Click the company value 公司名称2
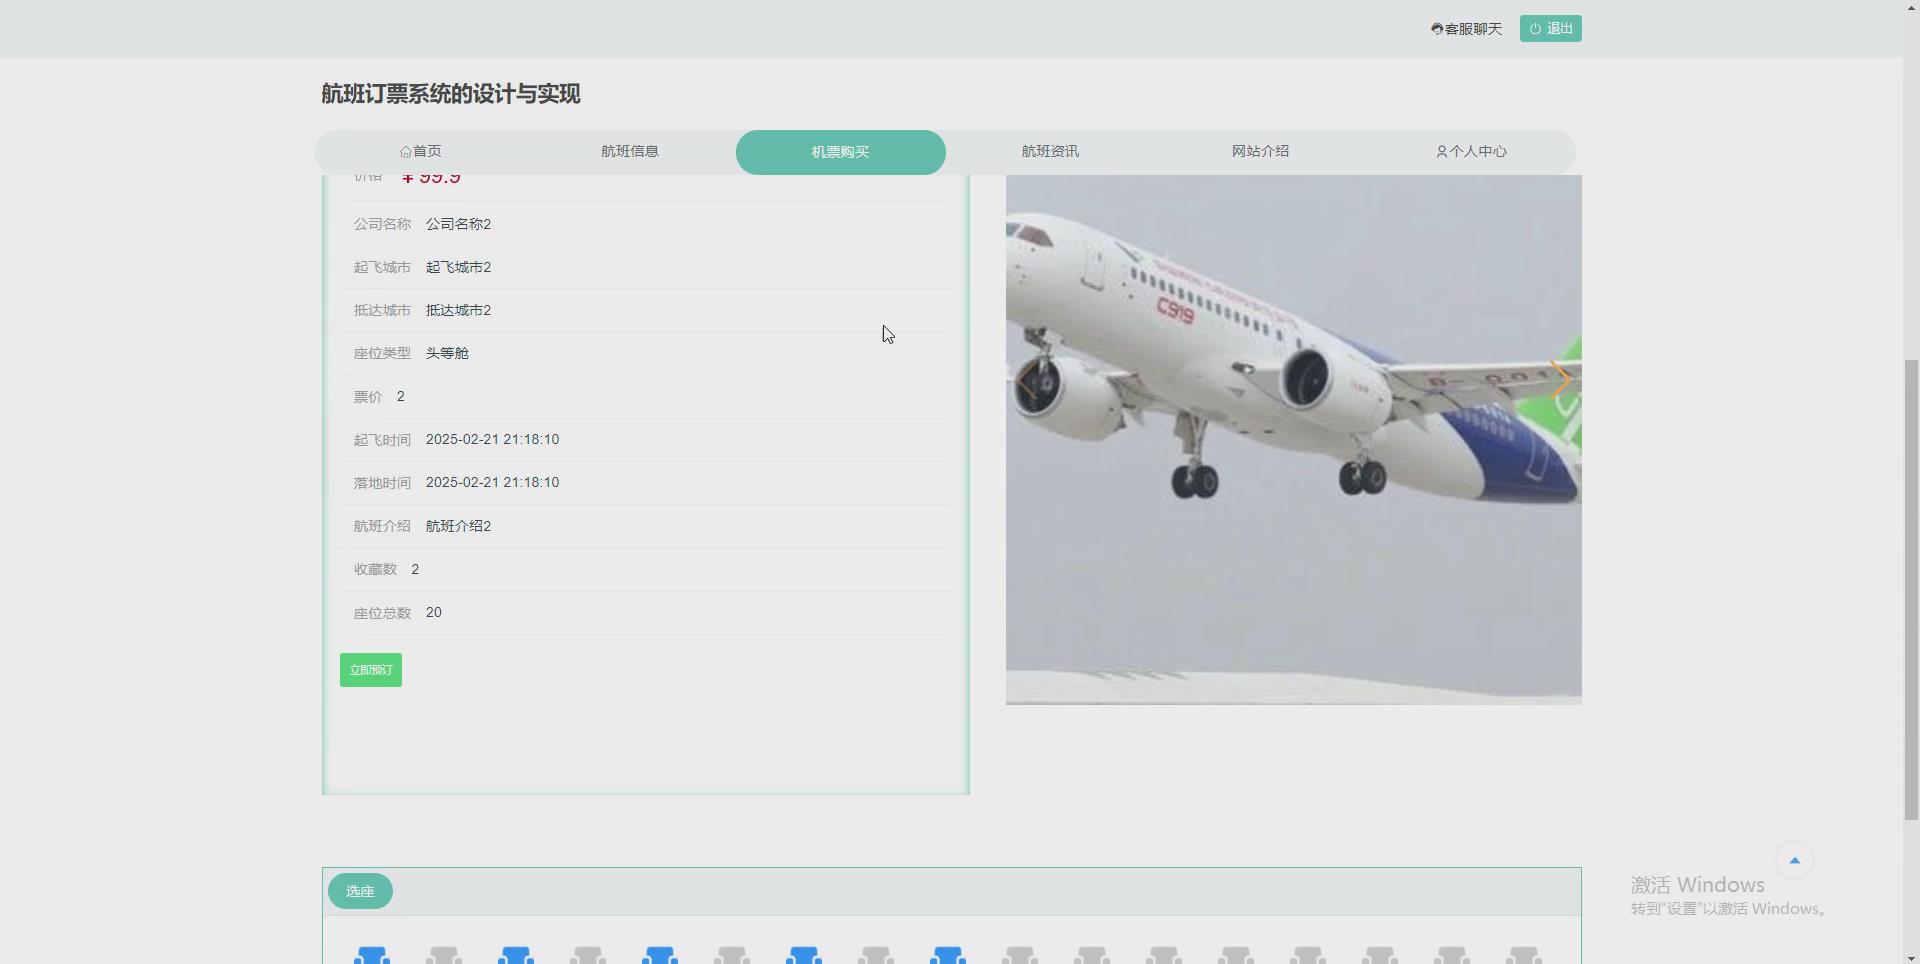The image size is (1920, 964). click(458, 224)
